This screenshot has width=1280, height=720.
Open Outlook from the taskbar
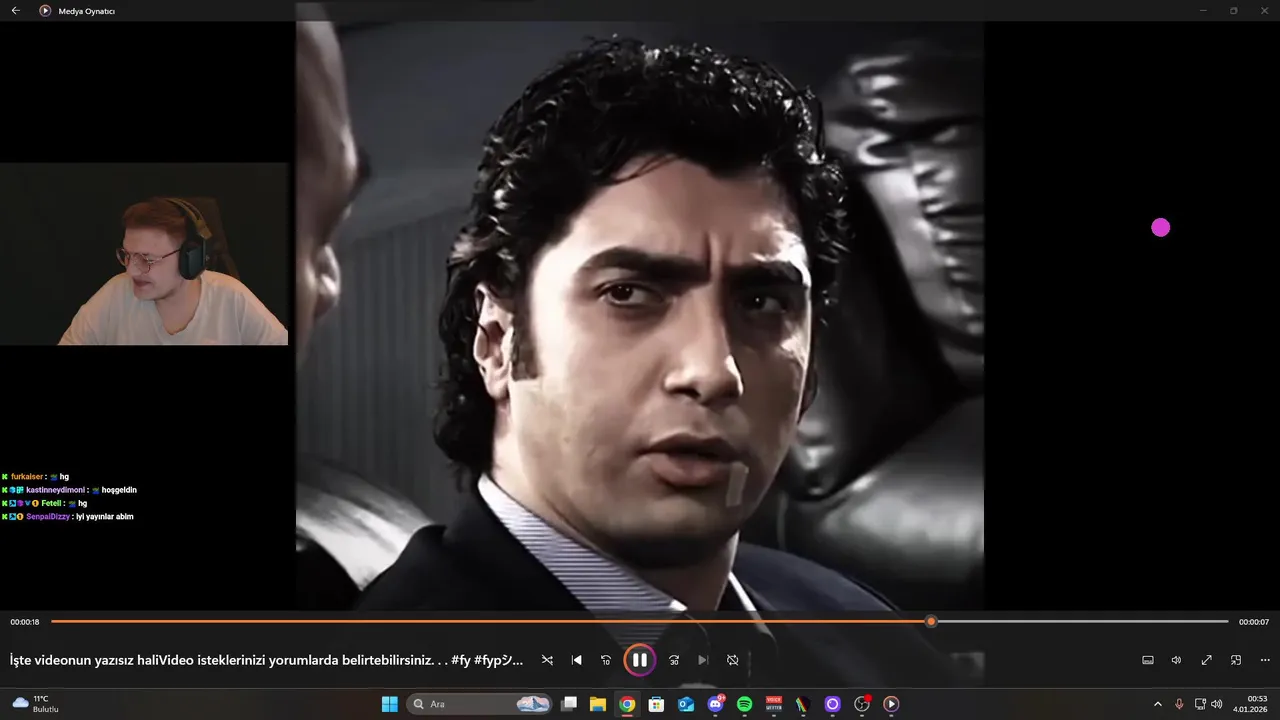686,704
